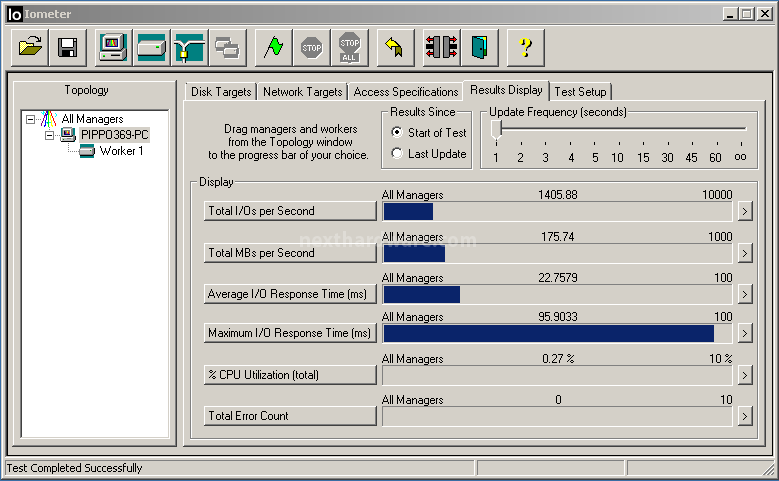Open details arrow for Maximum I/O Response Time
Image resolution: width=779 pixels, height=481 pixels.
click(744, 333)
